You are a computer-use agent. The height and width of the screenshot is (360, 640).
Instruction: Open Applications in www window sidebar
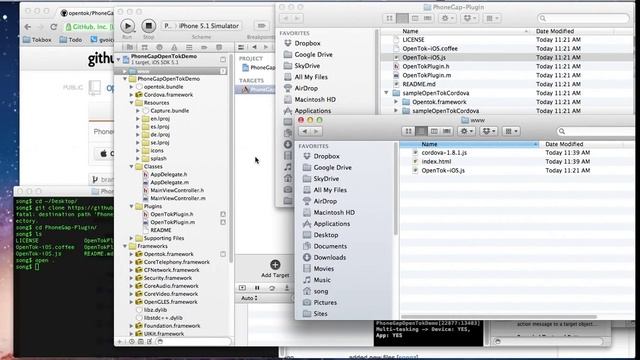[x=331, y=224]
